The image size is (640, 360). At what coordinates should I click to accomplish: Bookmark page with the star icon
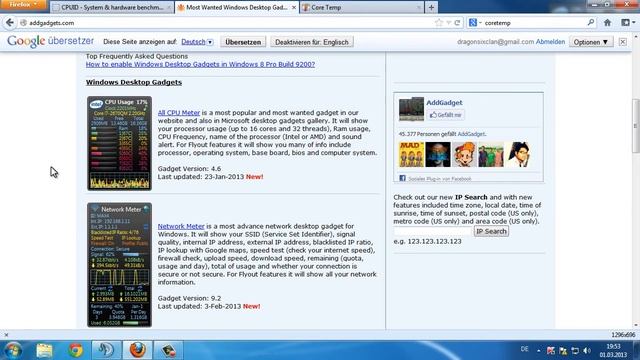coord(439,23)
